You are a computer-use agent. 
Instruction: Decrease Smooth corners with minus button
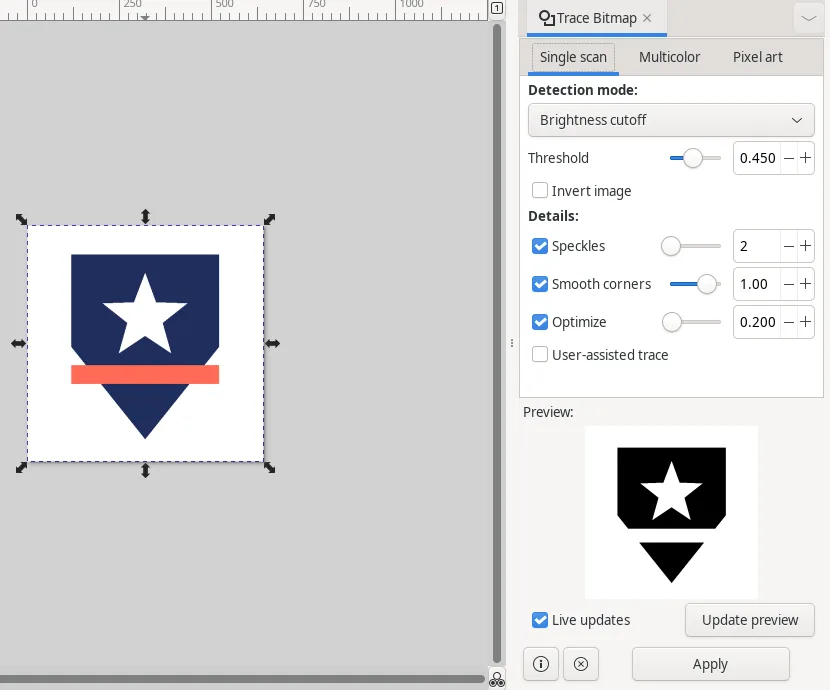789,284
